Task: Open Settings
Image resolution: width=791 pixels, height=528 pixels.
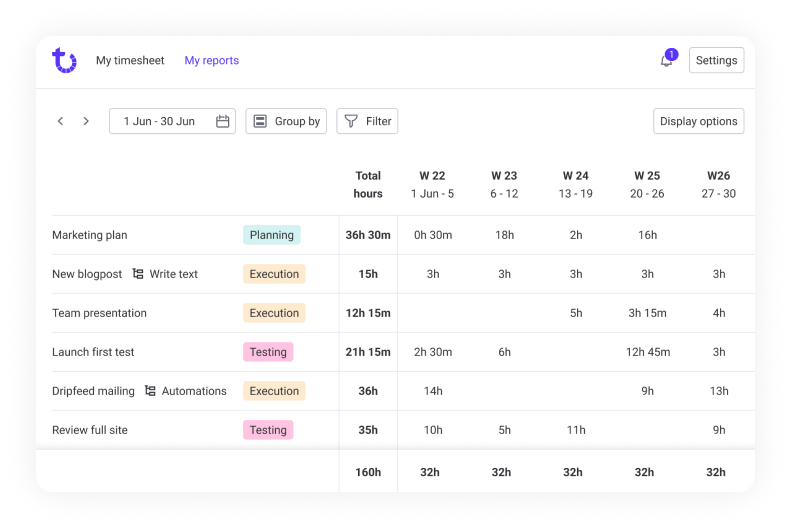Action: 716,60
